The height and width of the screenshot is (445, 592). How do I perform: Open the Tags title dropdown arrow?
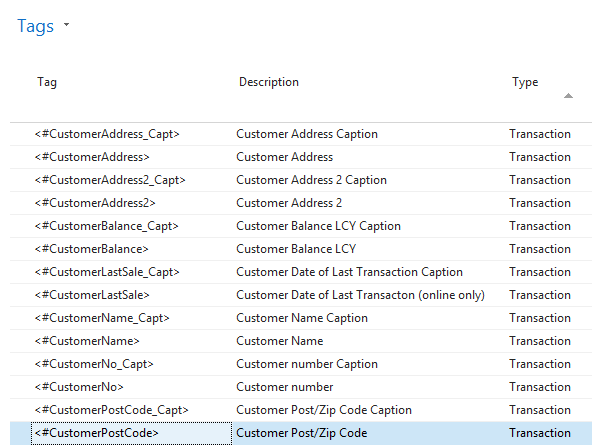(66, 25)
